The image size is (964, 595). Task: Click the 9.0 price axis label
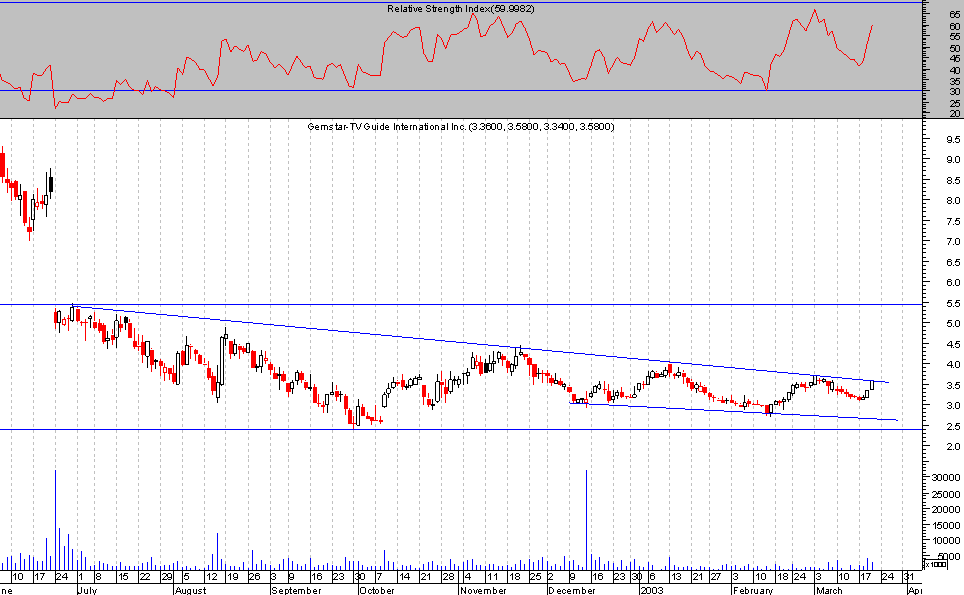point(953,160)
